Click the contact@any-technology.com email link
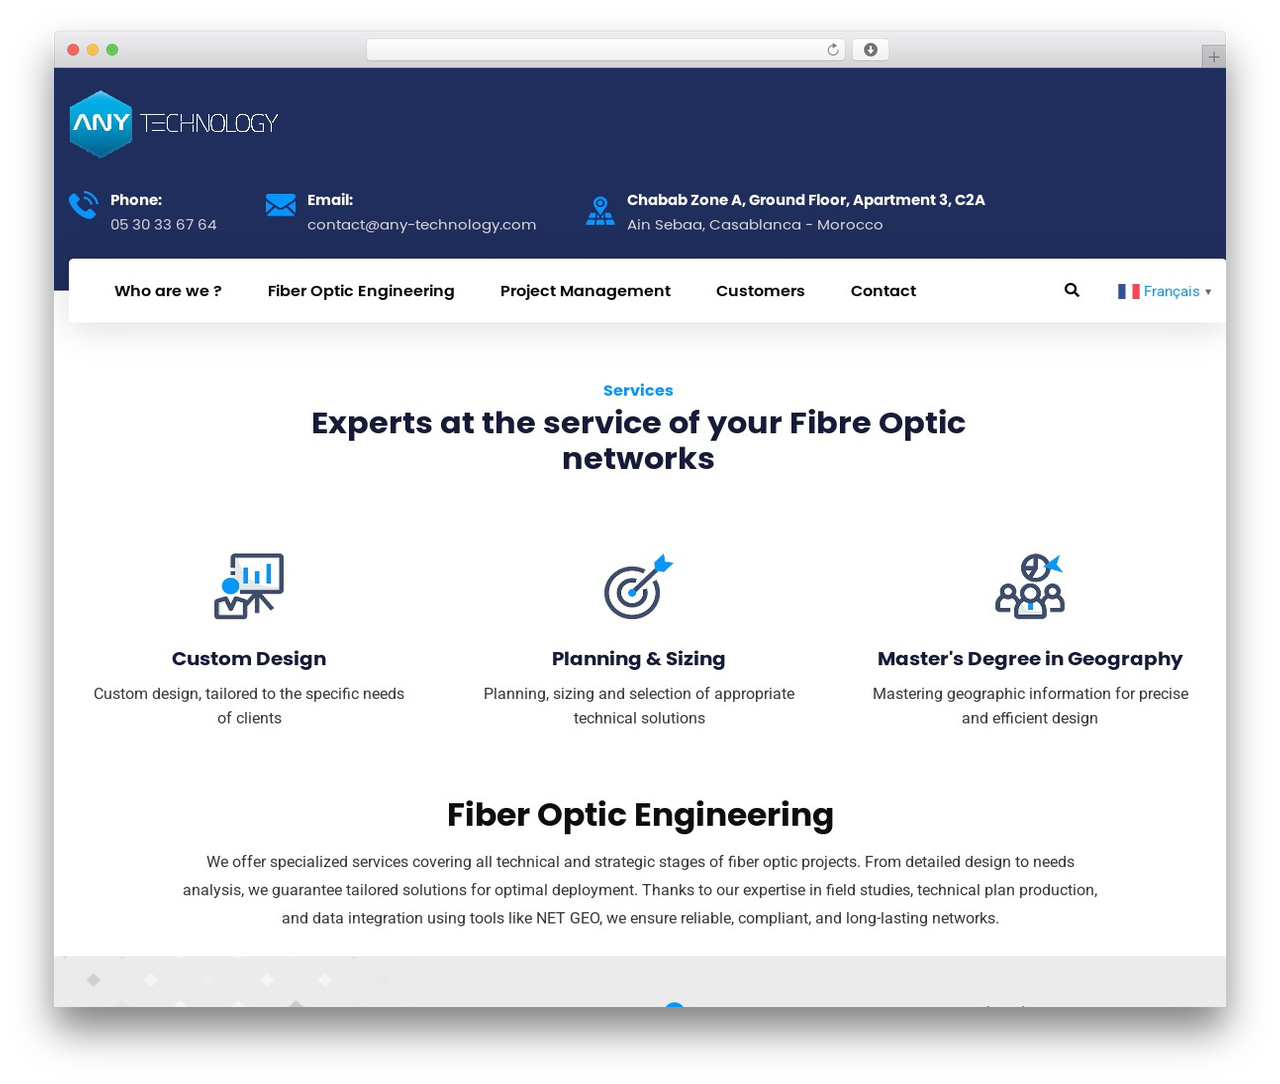 pos(421,225)
